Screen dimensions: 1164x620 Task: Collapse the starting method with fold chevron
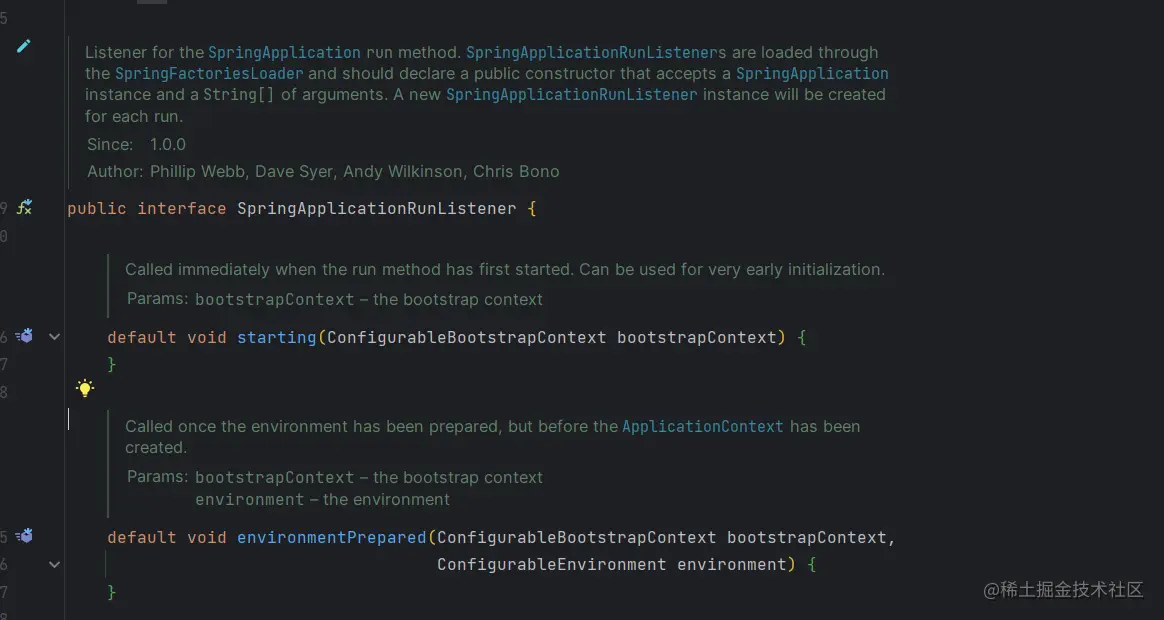[54, 336]
